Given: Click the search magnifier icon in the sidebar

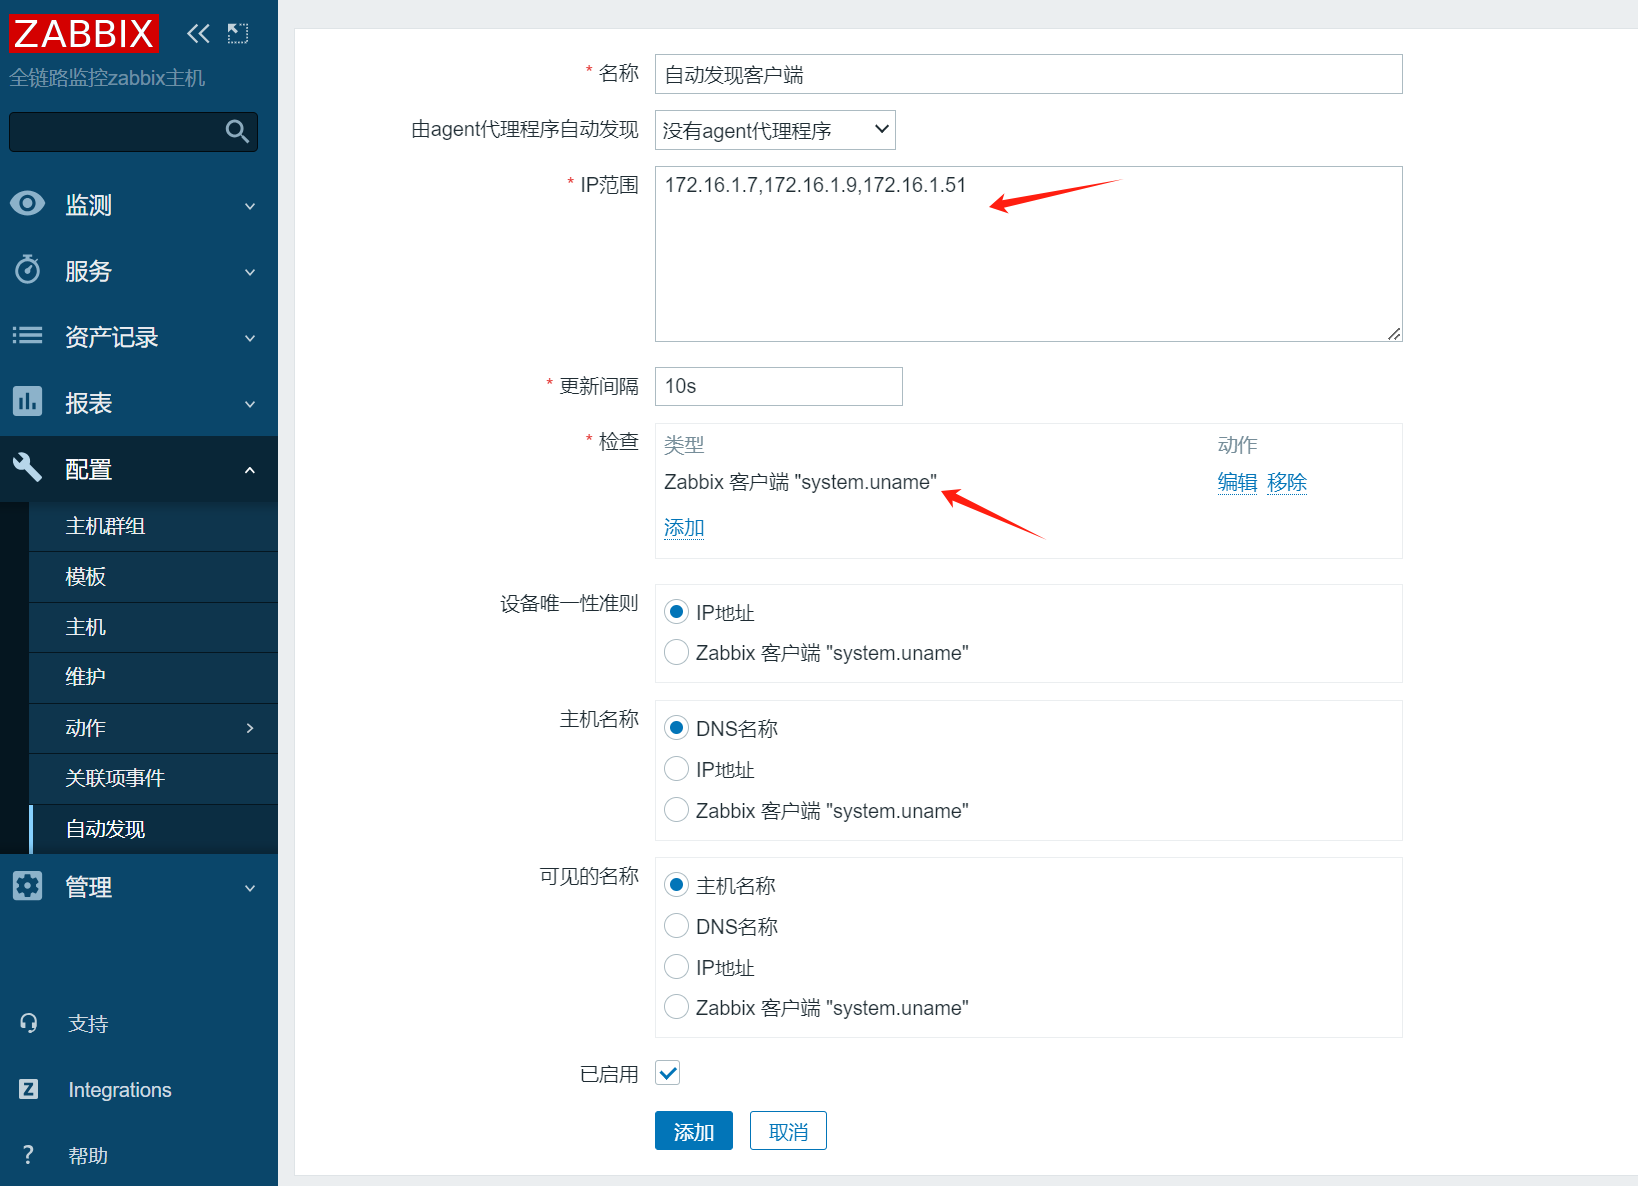Looking at the screenshot, I should 237,131.
